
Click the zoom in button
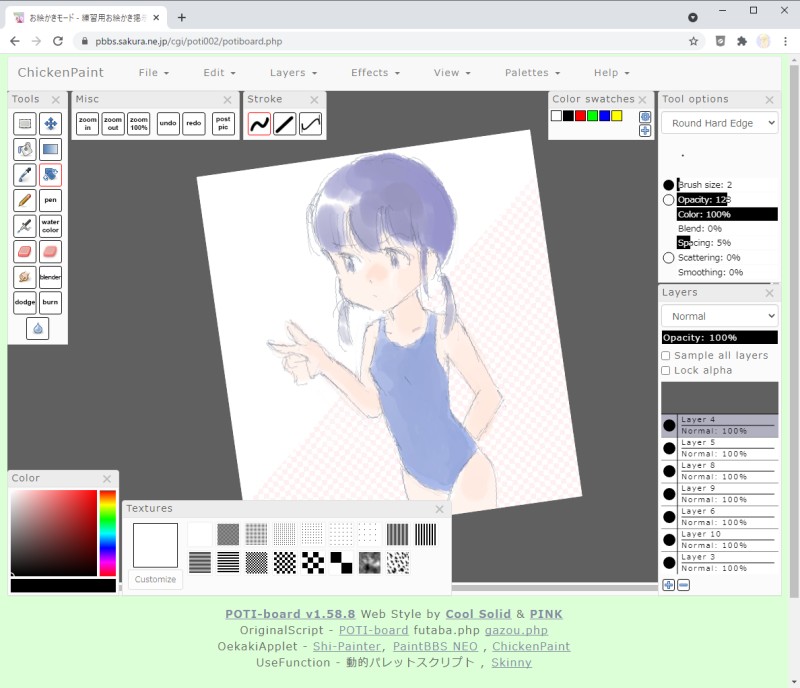(87, 124)
